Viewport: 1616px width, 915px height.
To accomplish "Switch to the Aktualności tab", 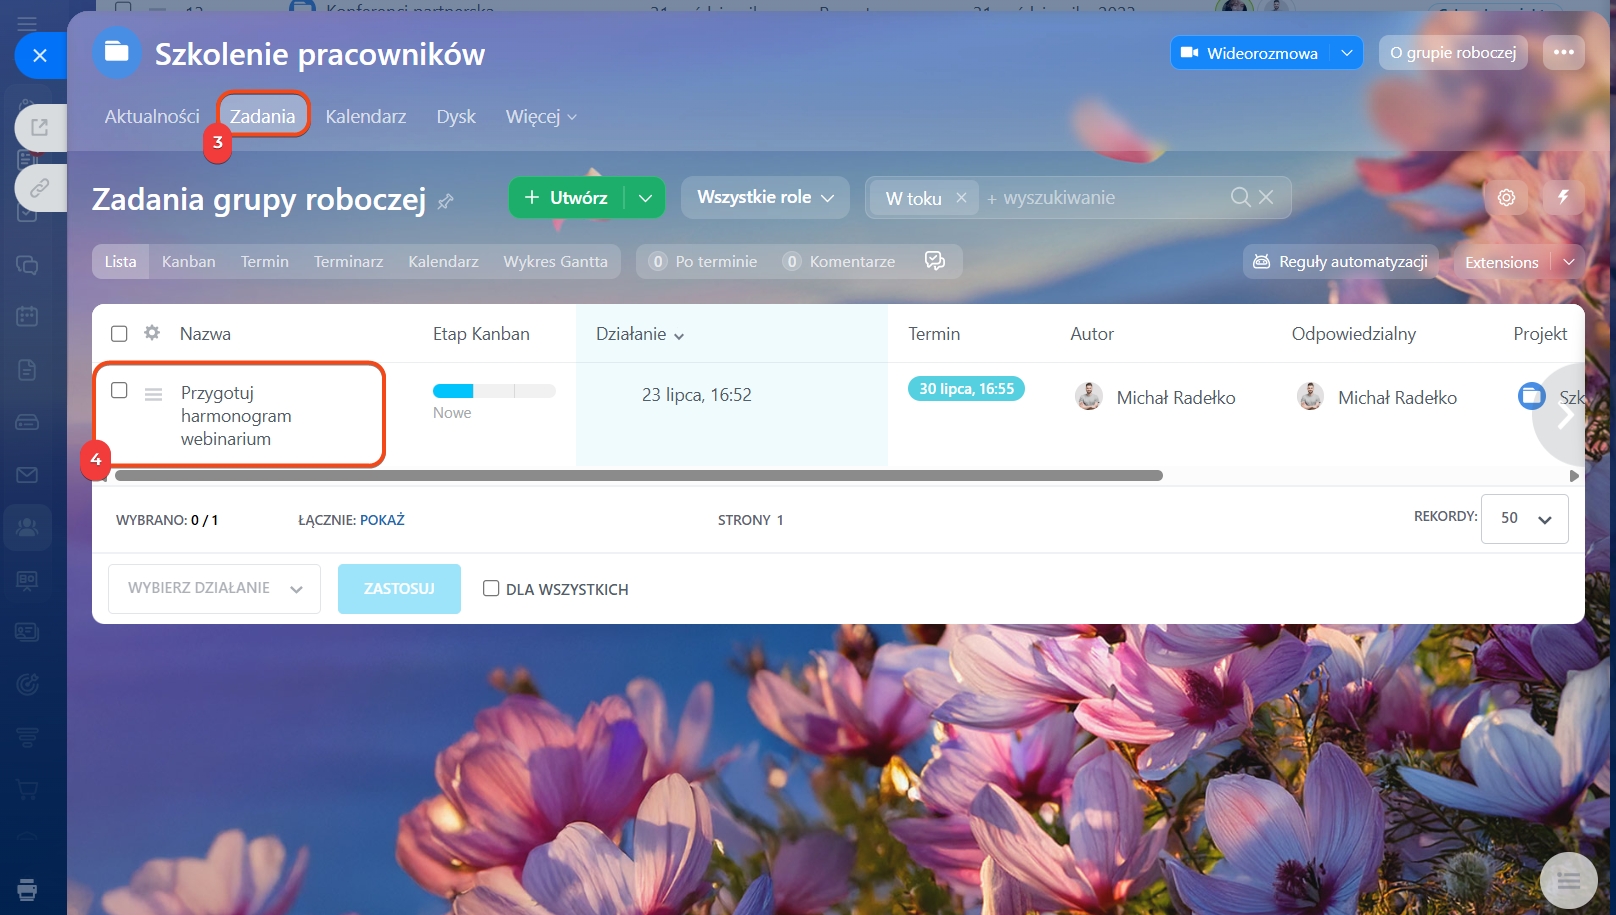I will click(152, 116).
